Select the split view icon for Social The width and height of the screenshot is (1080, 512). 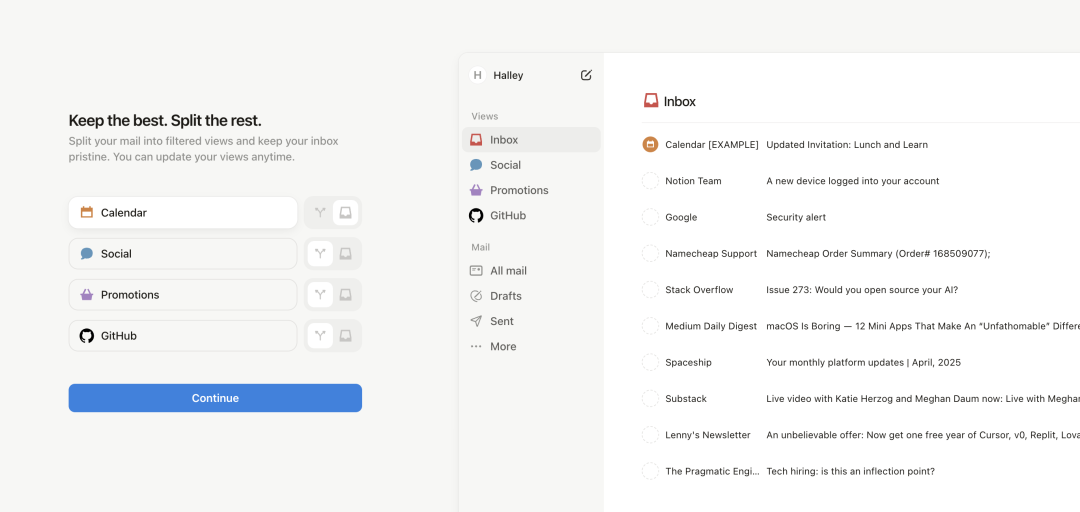[x=320, y=254]
